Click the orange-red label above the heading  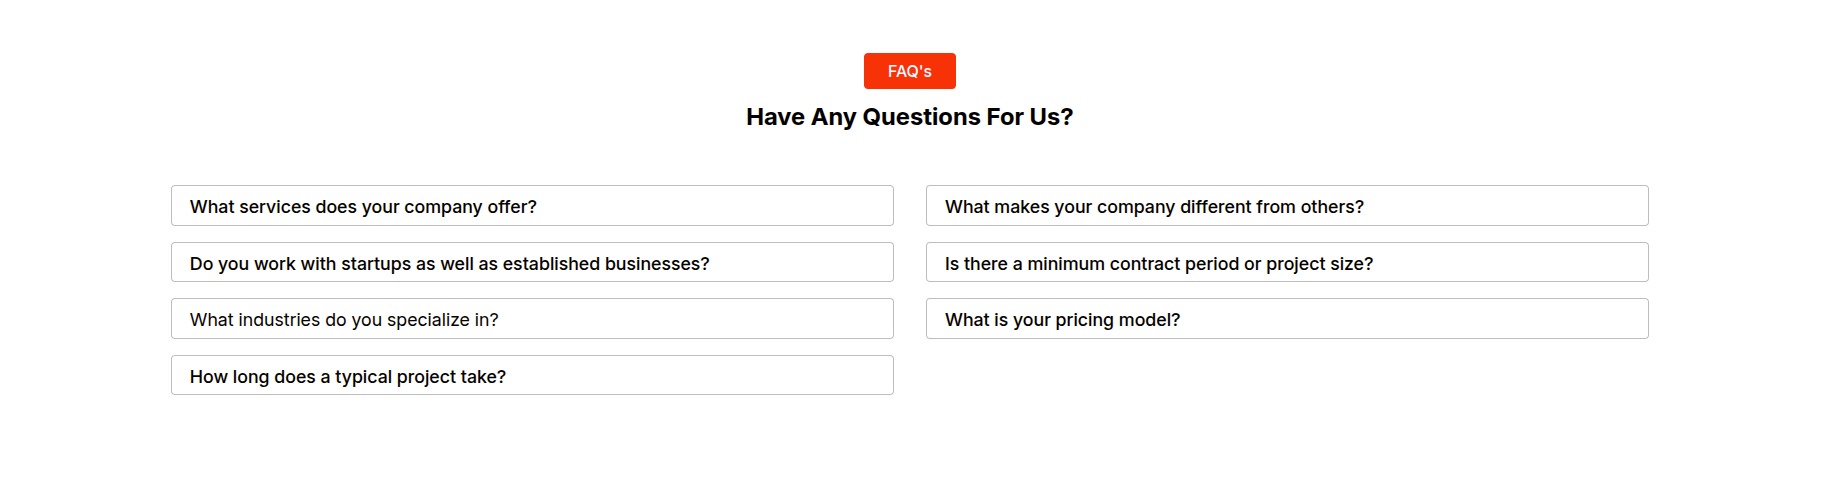click(909, 71)
